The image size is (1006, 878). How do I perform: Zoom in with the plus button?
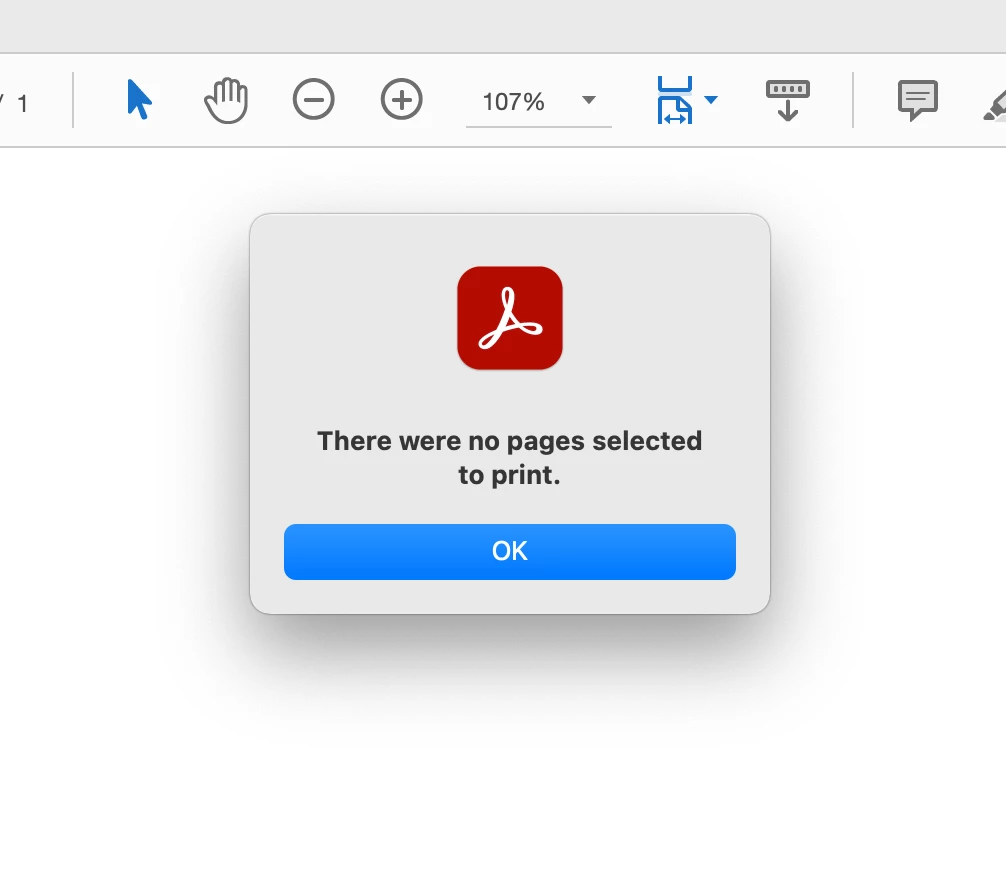tap(402, 99)
